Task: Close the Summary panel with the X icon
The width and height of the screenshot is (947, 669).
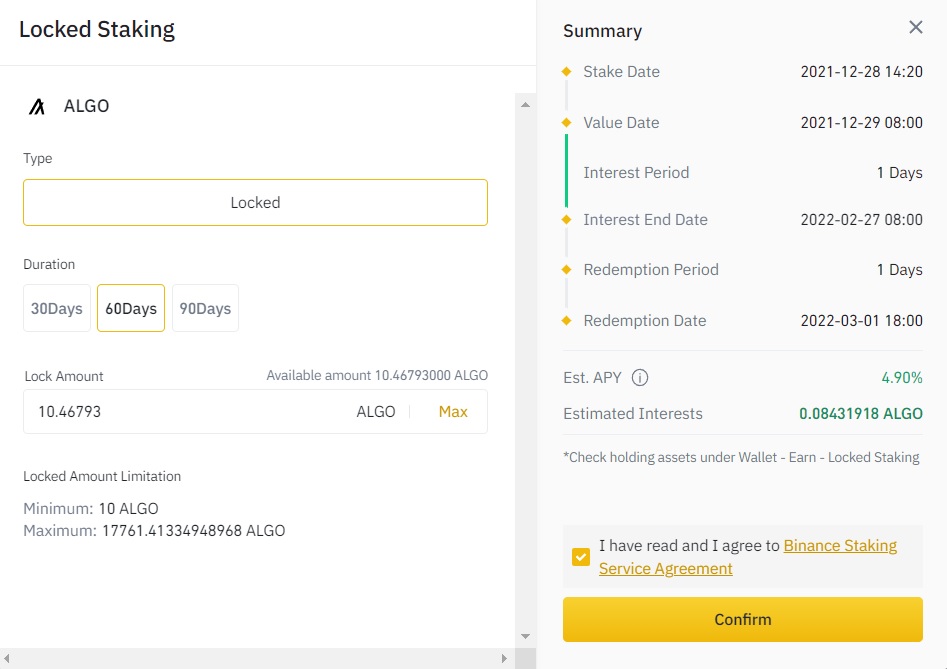Action: [x=916, y=27]
